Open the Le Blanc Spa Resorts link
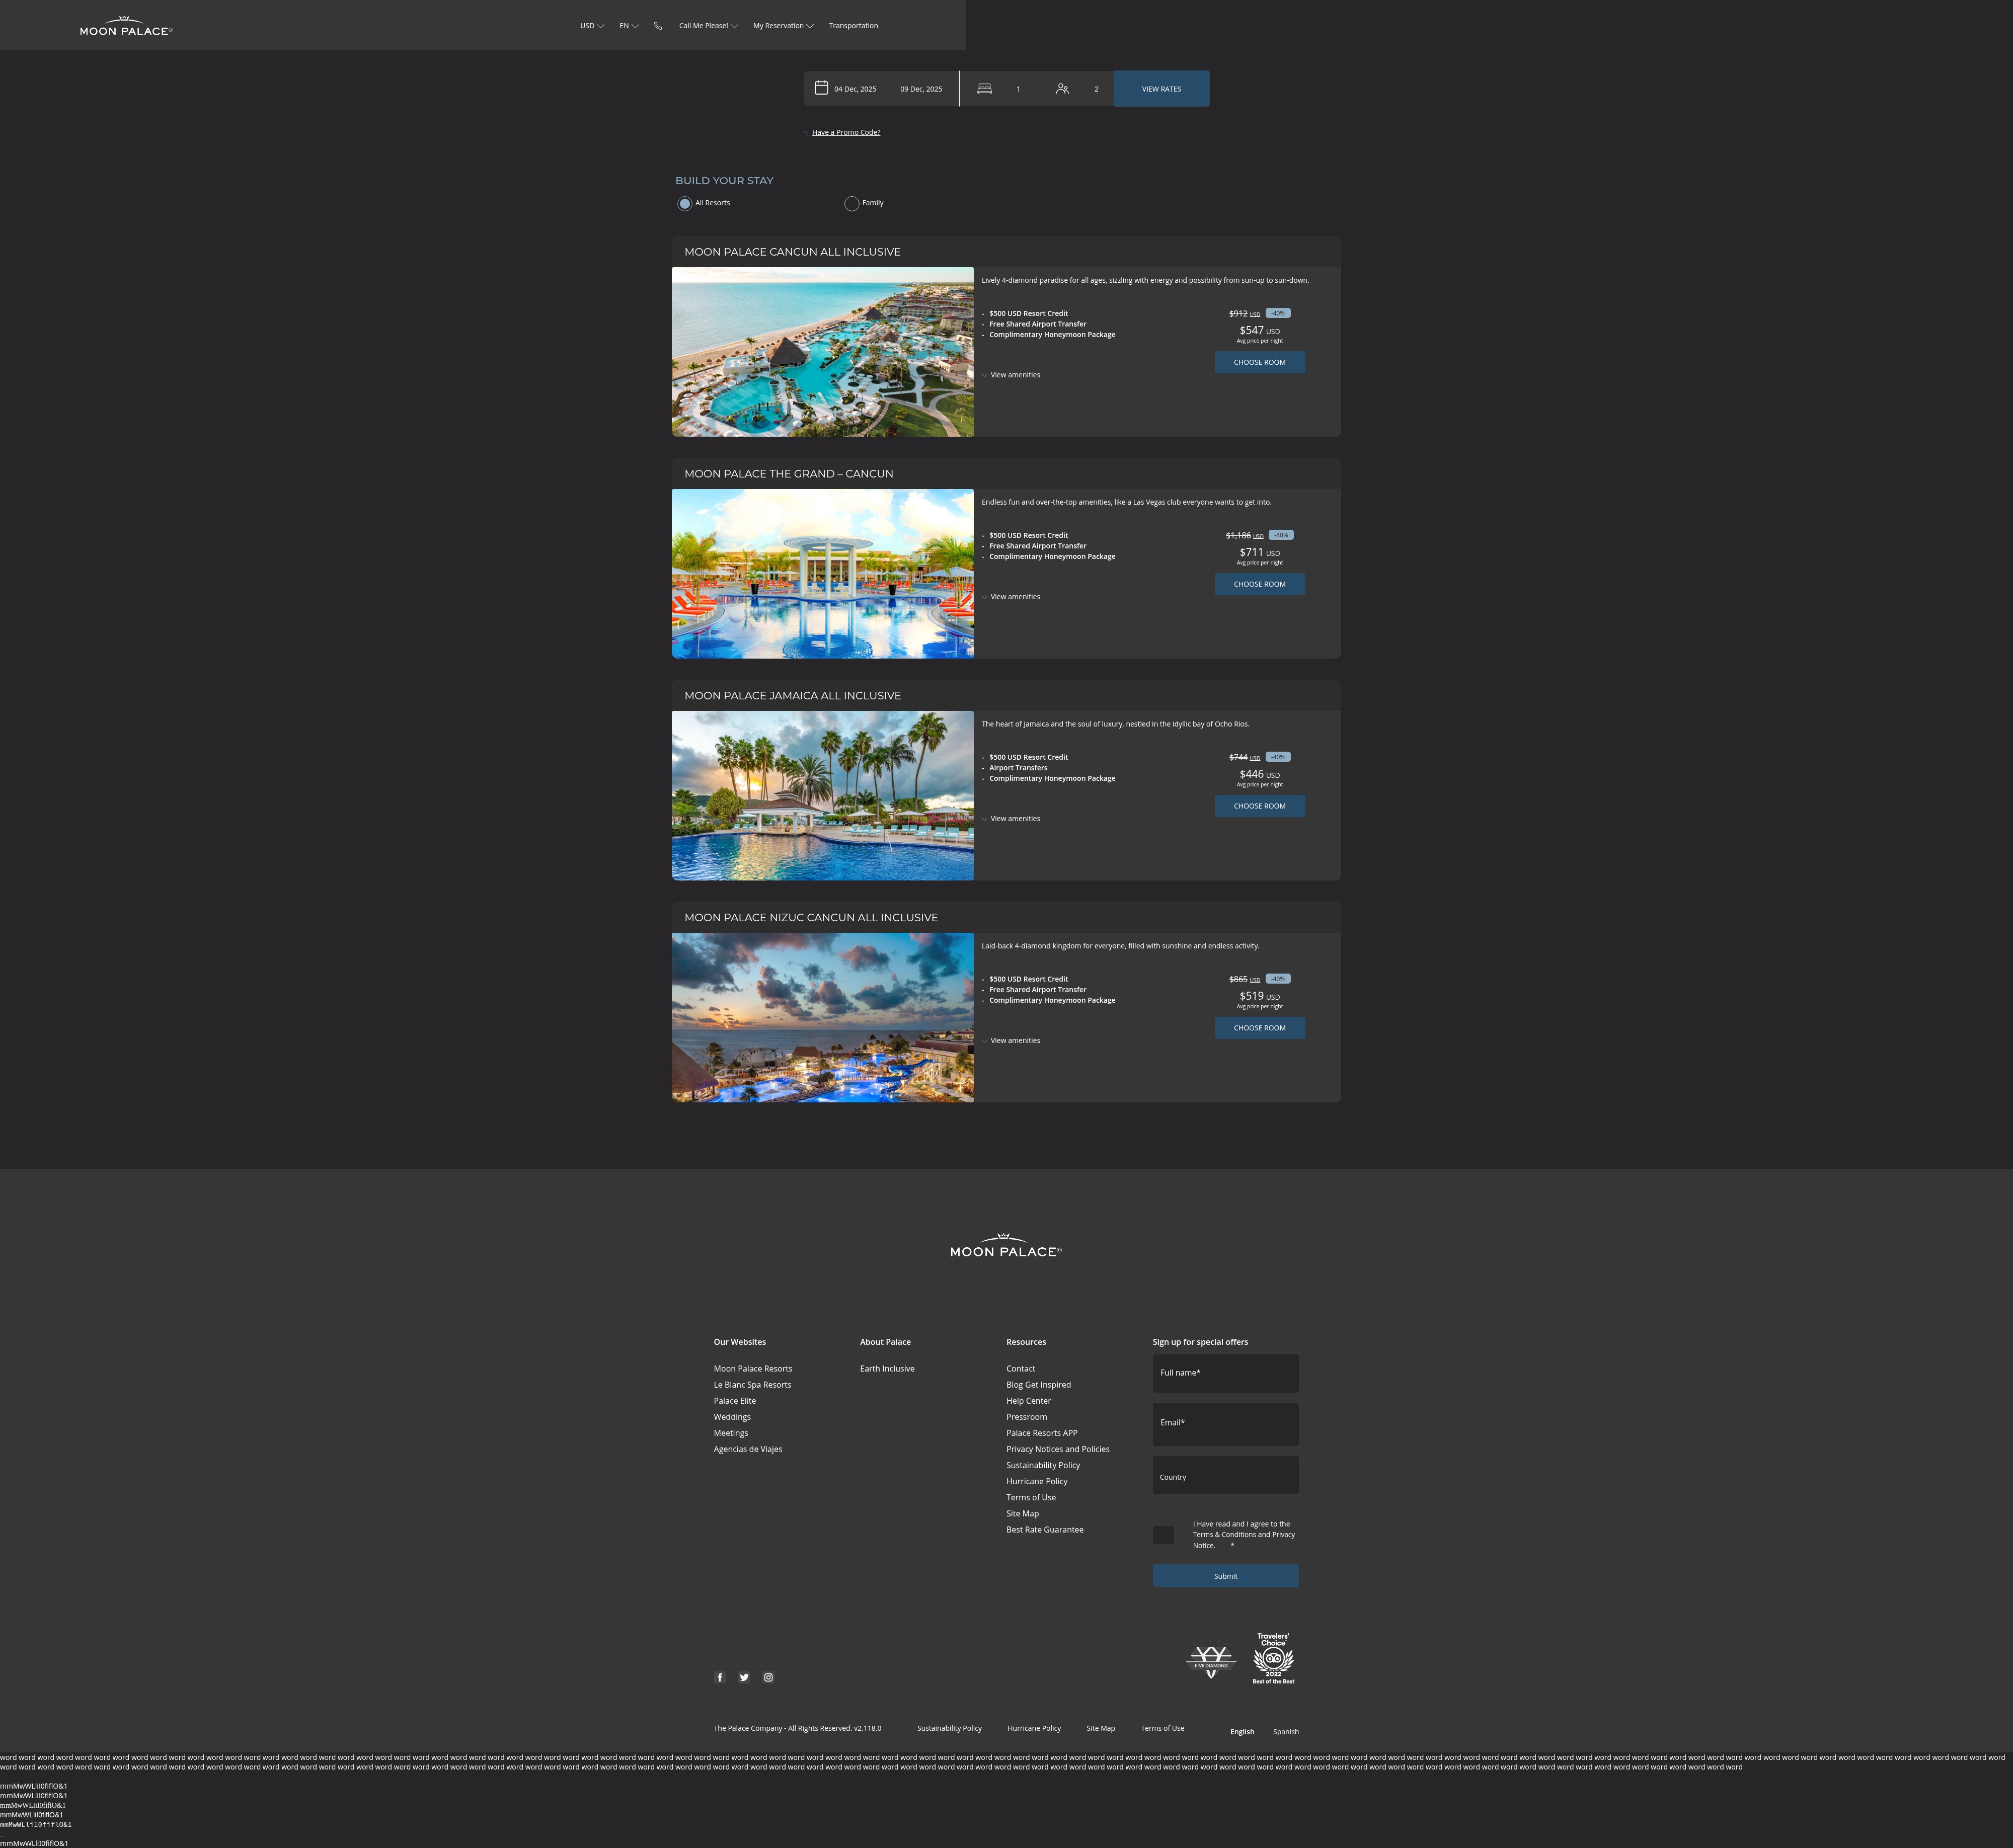Screen dimensions: 2013x1848 click(x=752, y=1385)
